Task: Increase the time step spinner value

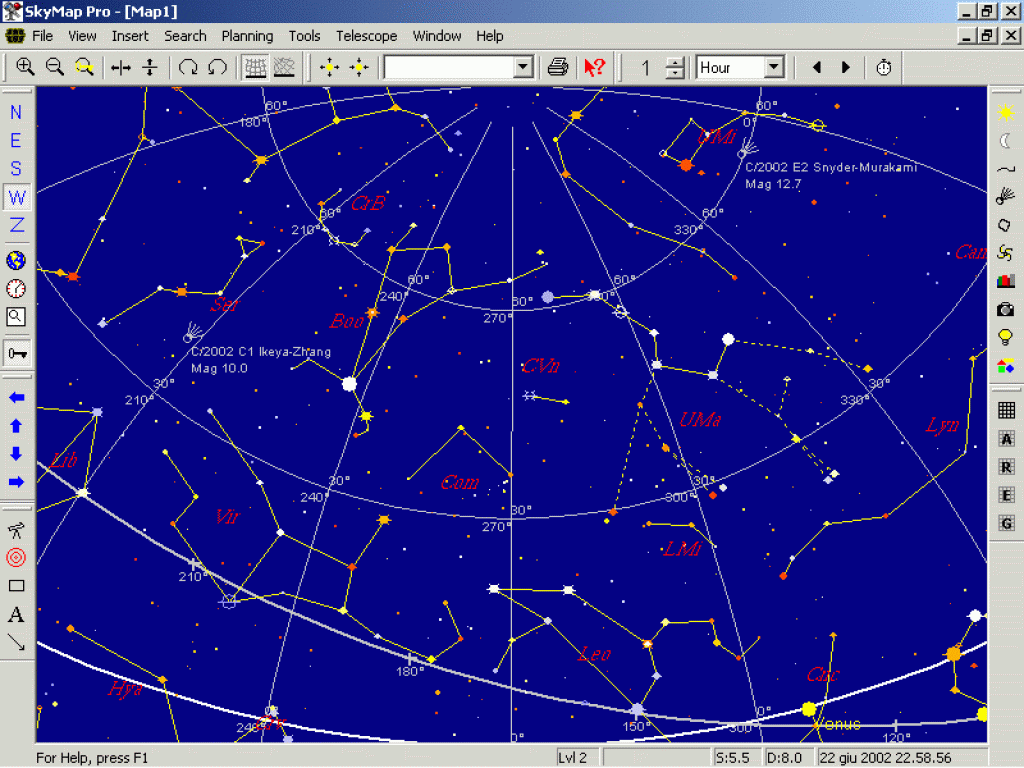Action: coord(675,62)
